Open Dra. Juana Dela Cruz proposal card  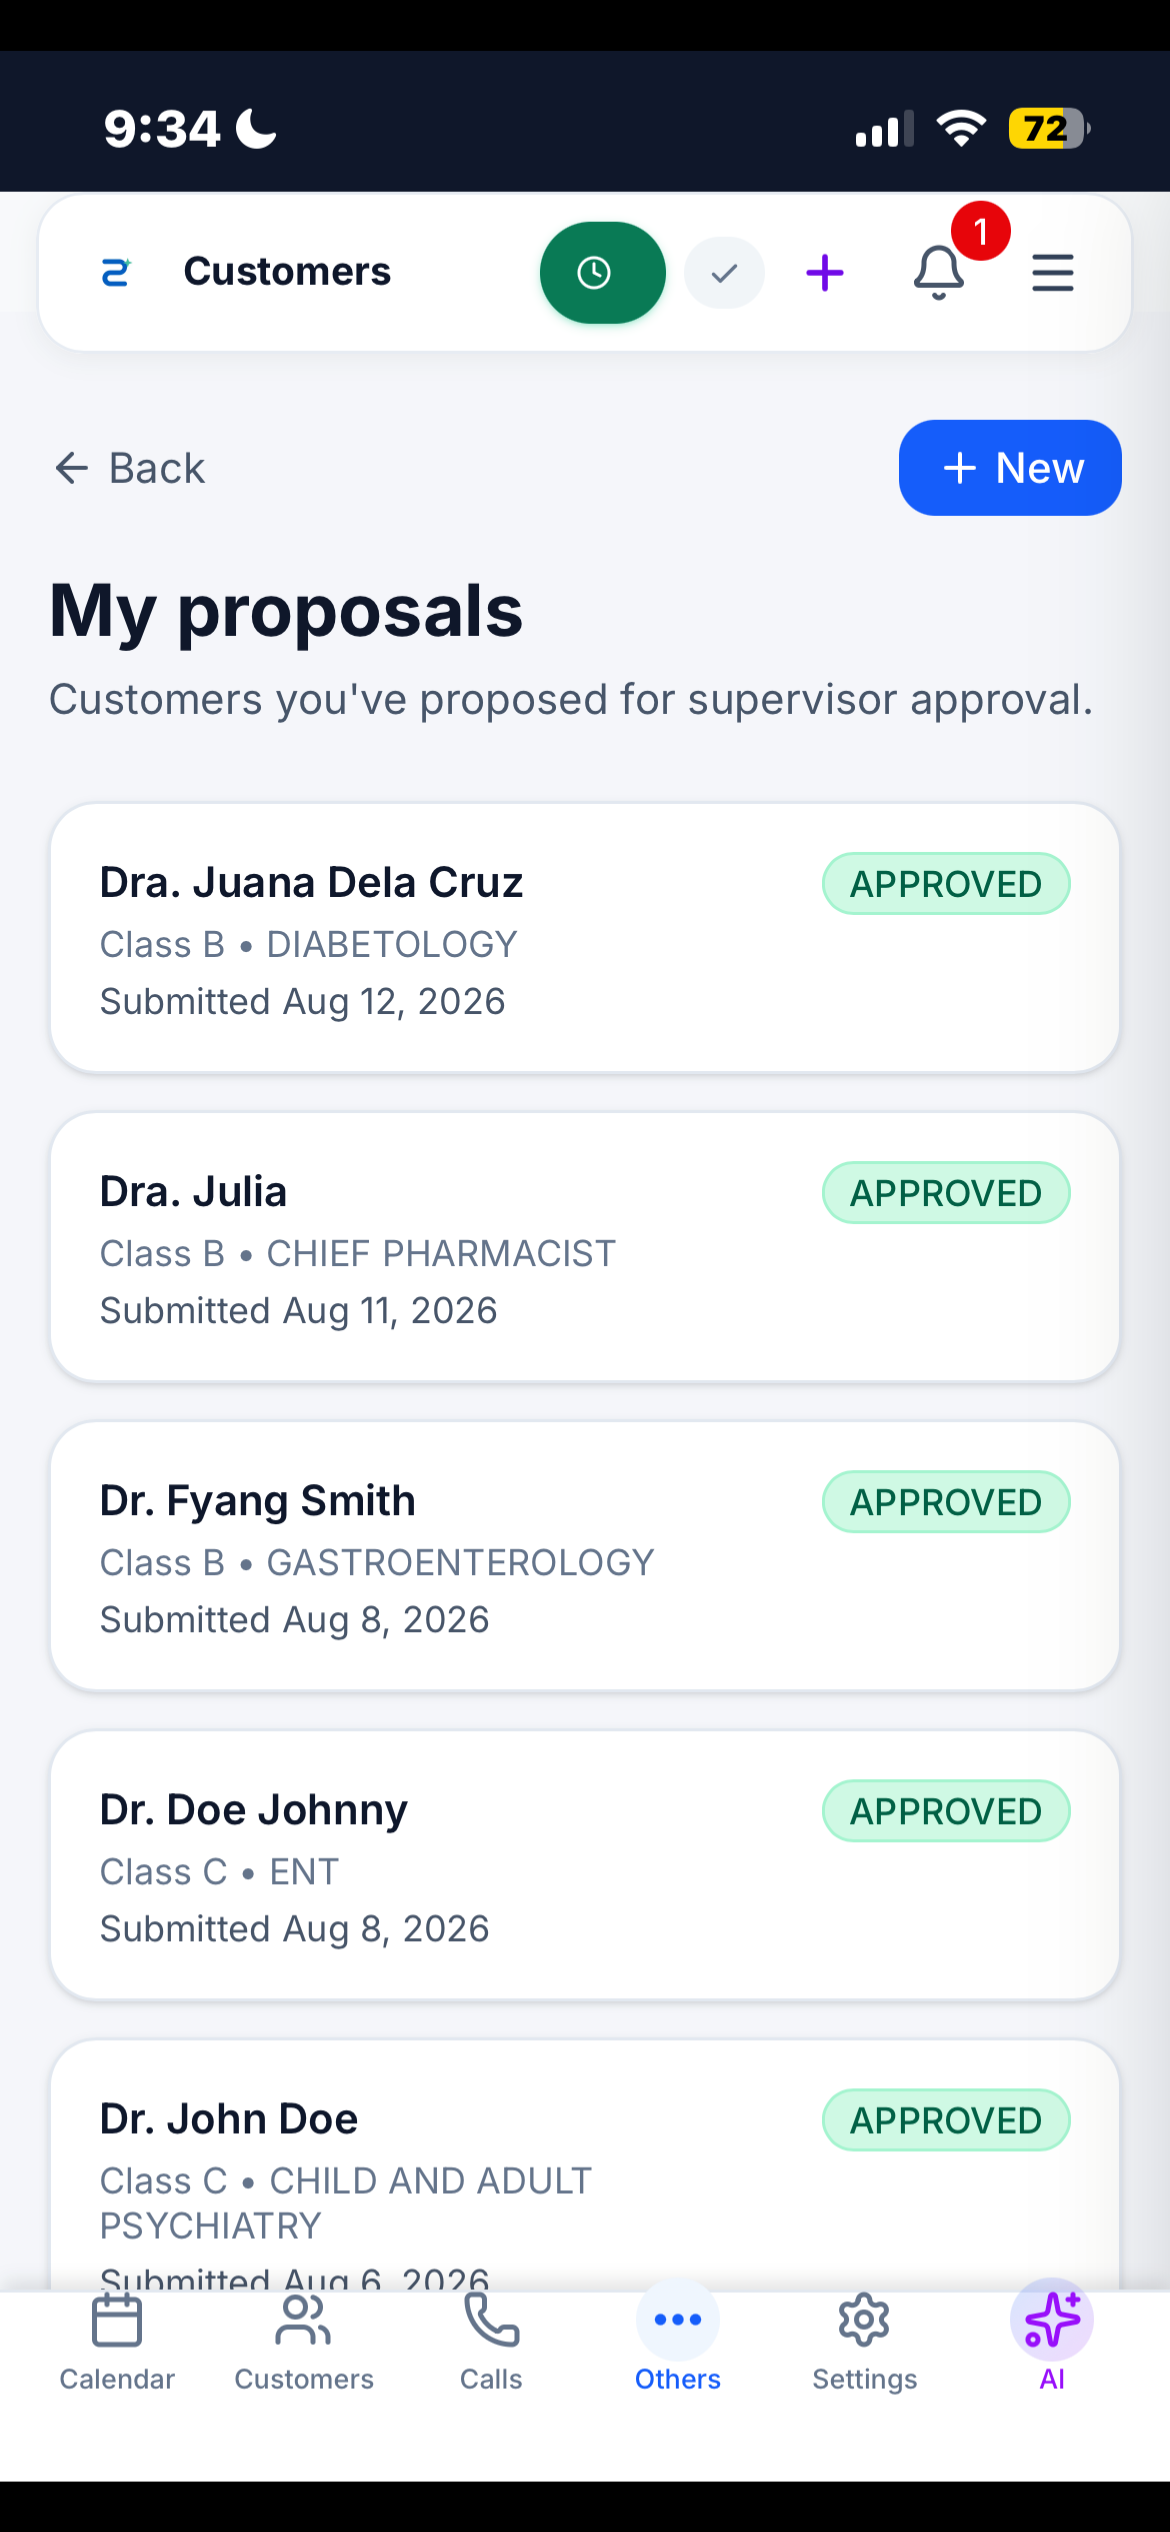click(x=584, y=938)
